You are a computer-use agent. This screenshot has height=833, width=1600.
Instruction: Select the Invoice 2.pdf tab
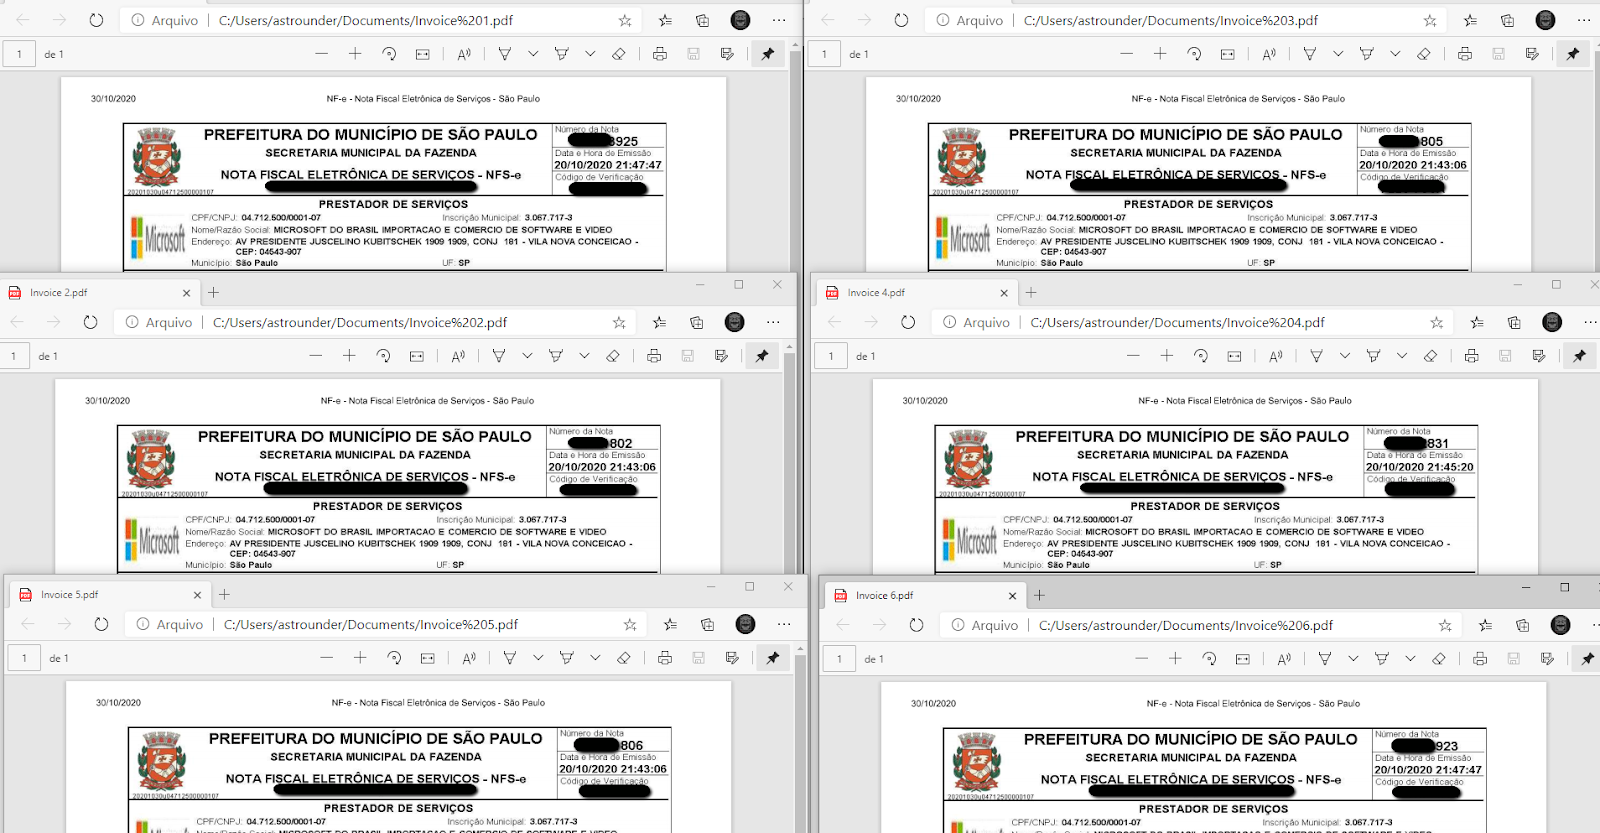pos(100,293)
